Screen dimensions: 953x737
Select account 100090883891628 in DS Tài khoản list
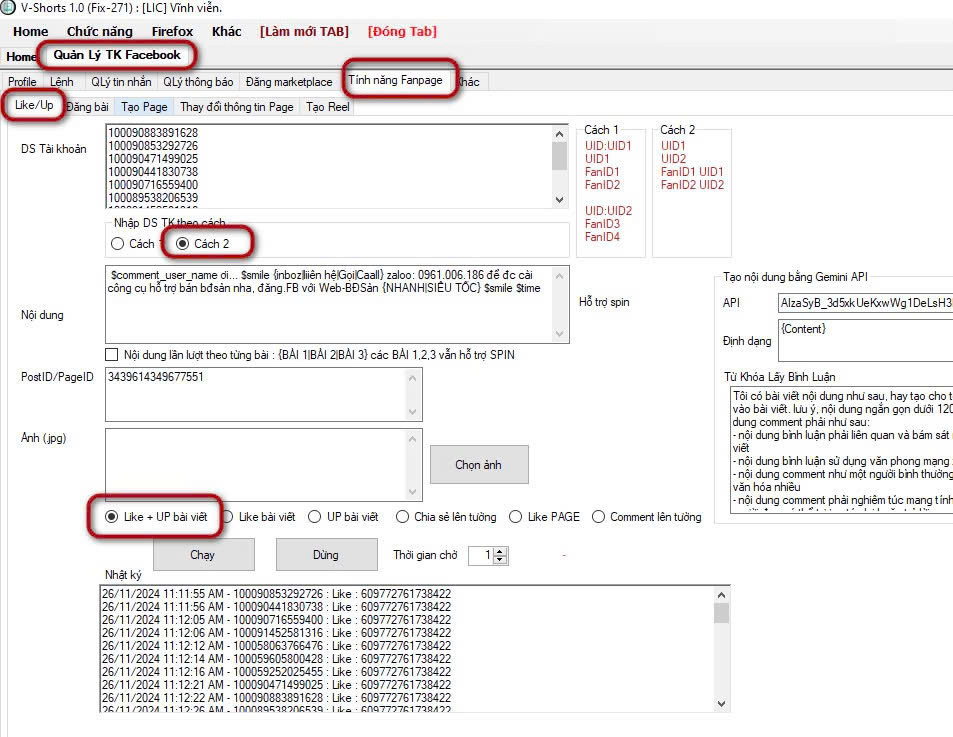coord(153,133)
